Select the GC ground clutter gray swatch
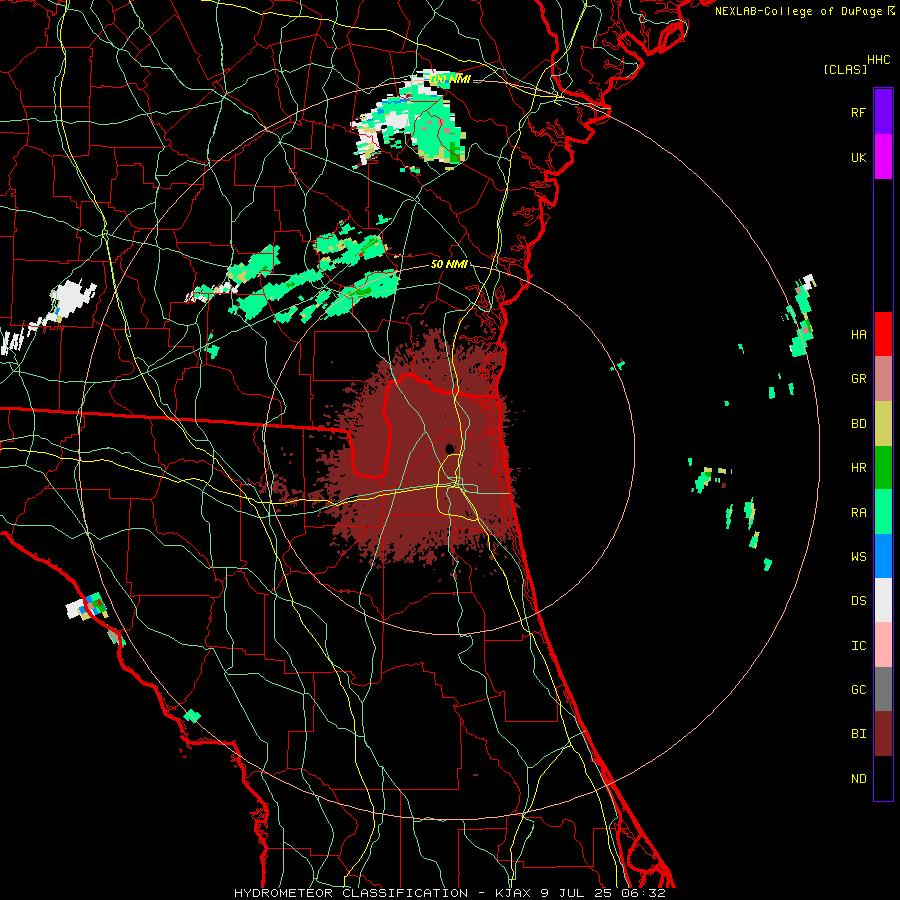This screenshot has height=900, width=900. pos(883,689)
